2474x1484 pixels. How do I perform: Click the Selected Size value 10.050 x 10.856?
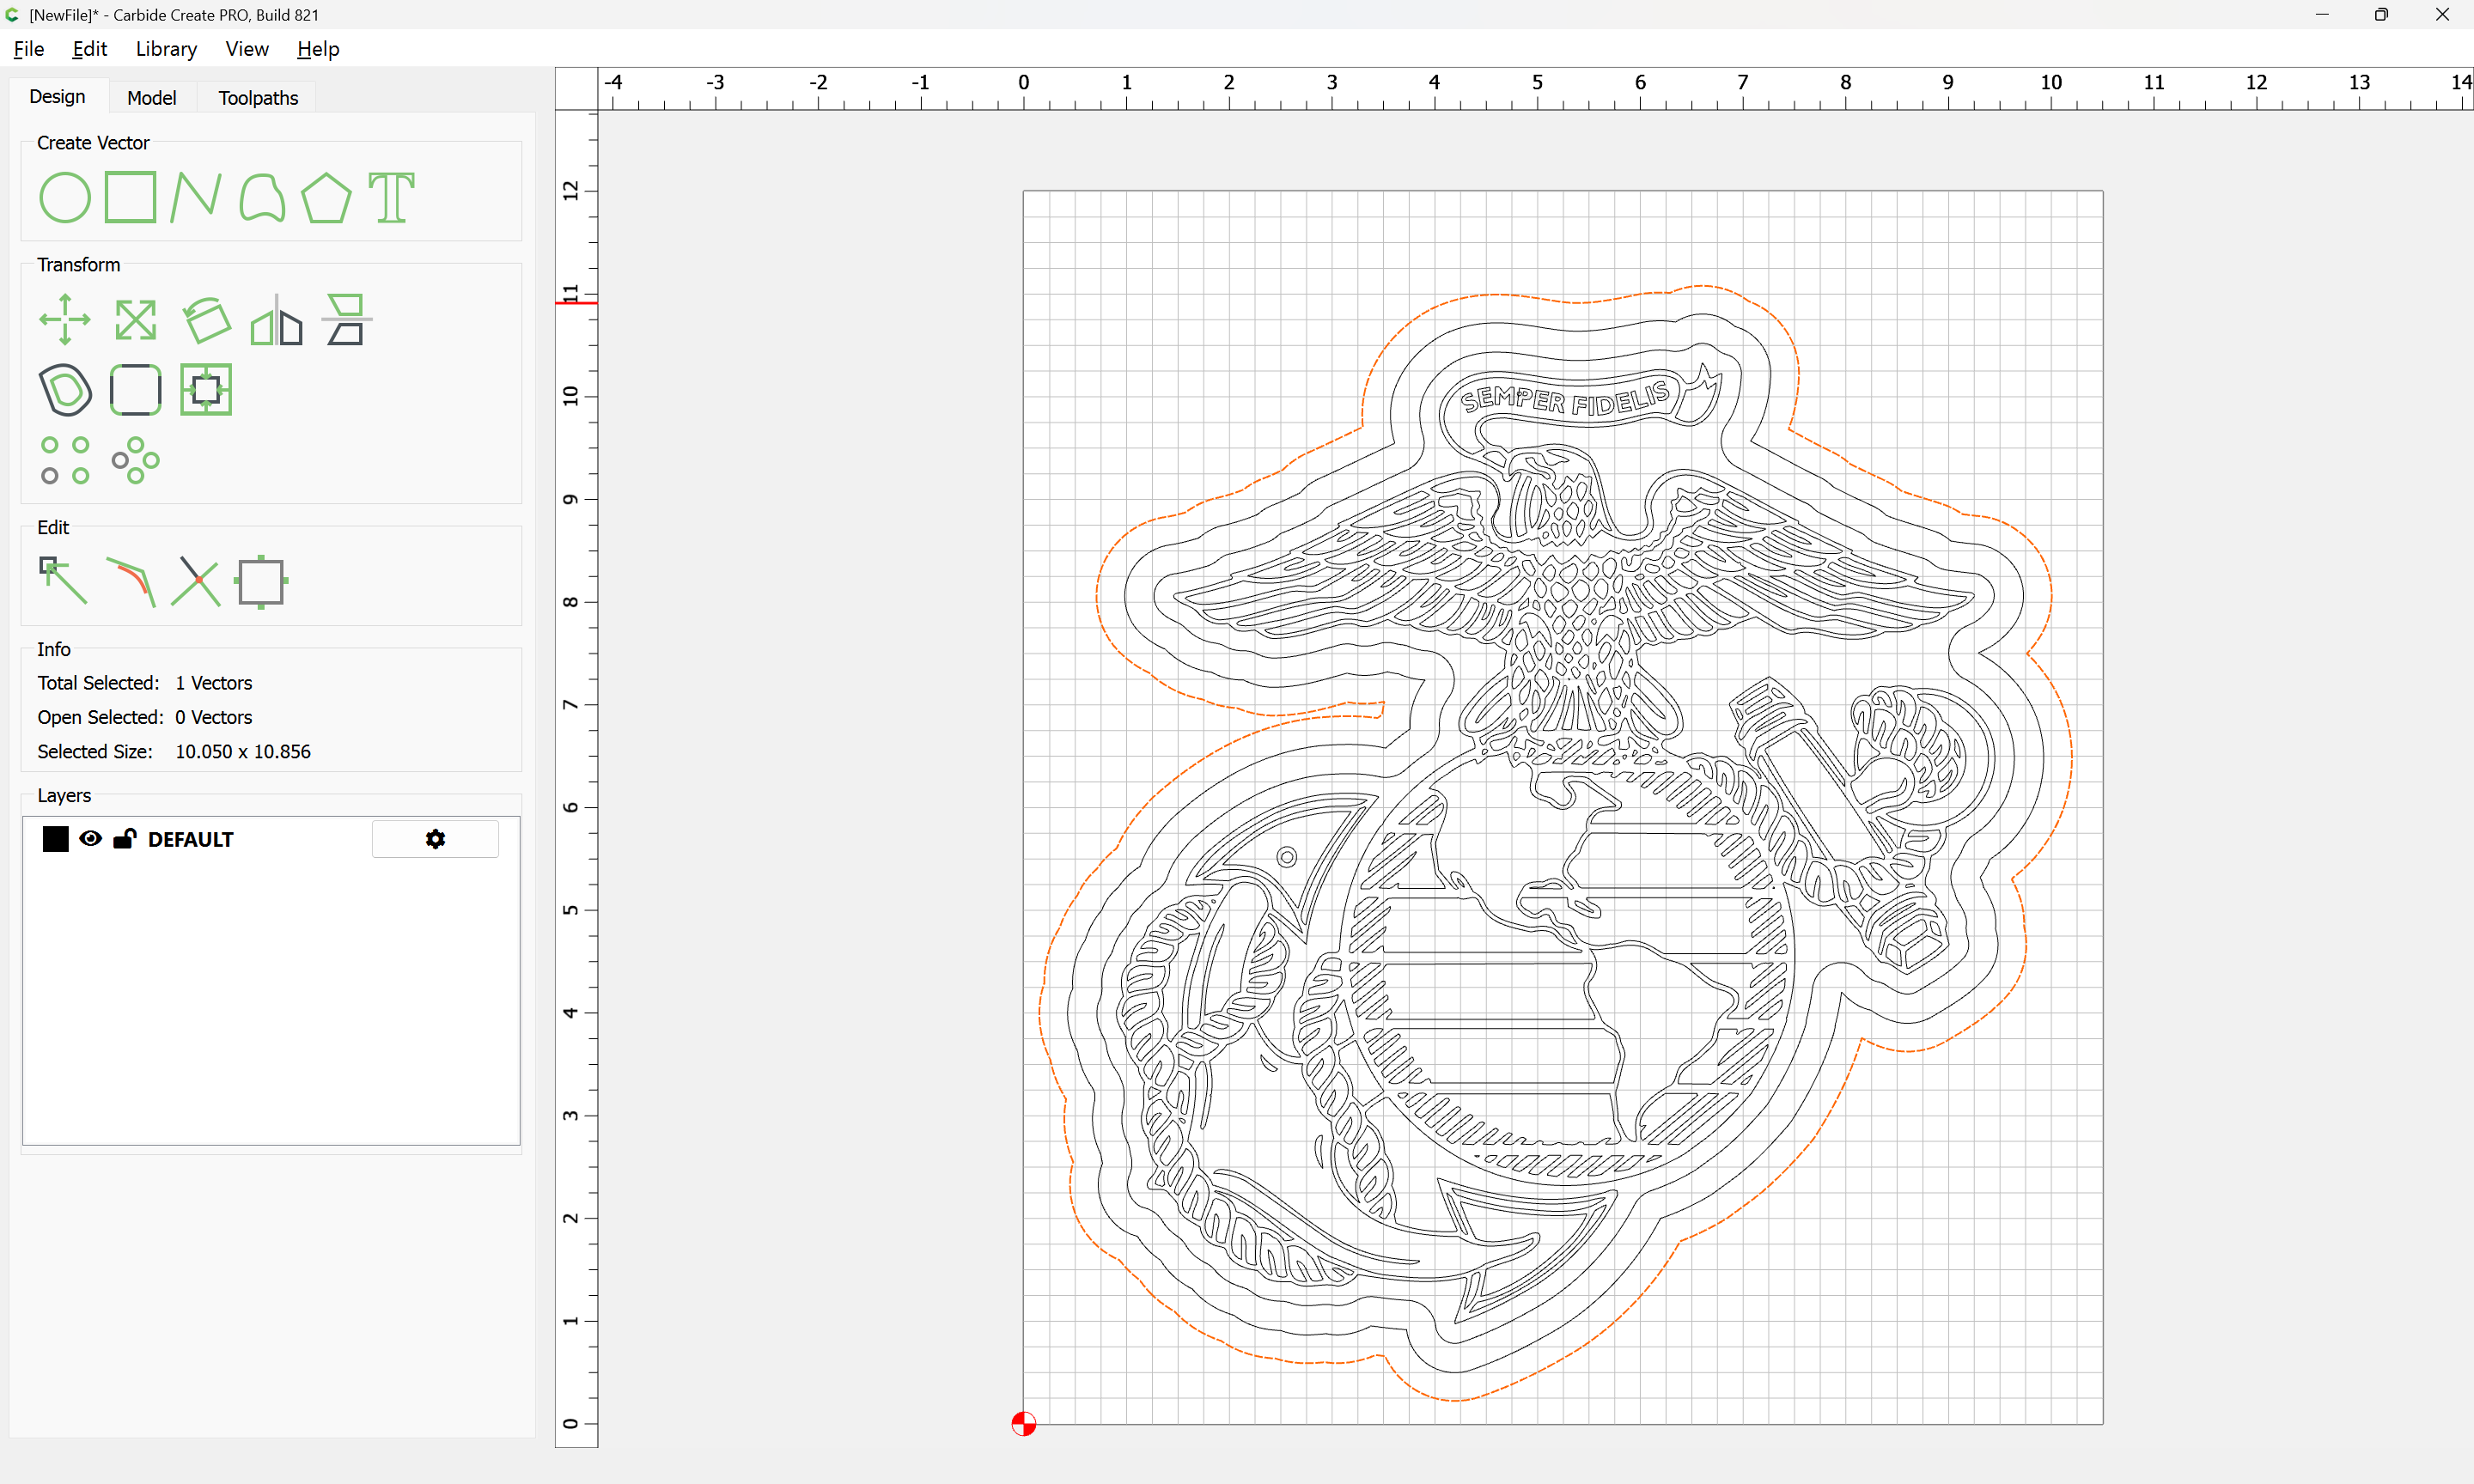[x=243, y=751]
